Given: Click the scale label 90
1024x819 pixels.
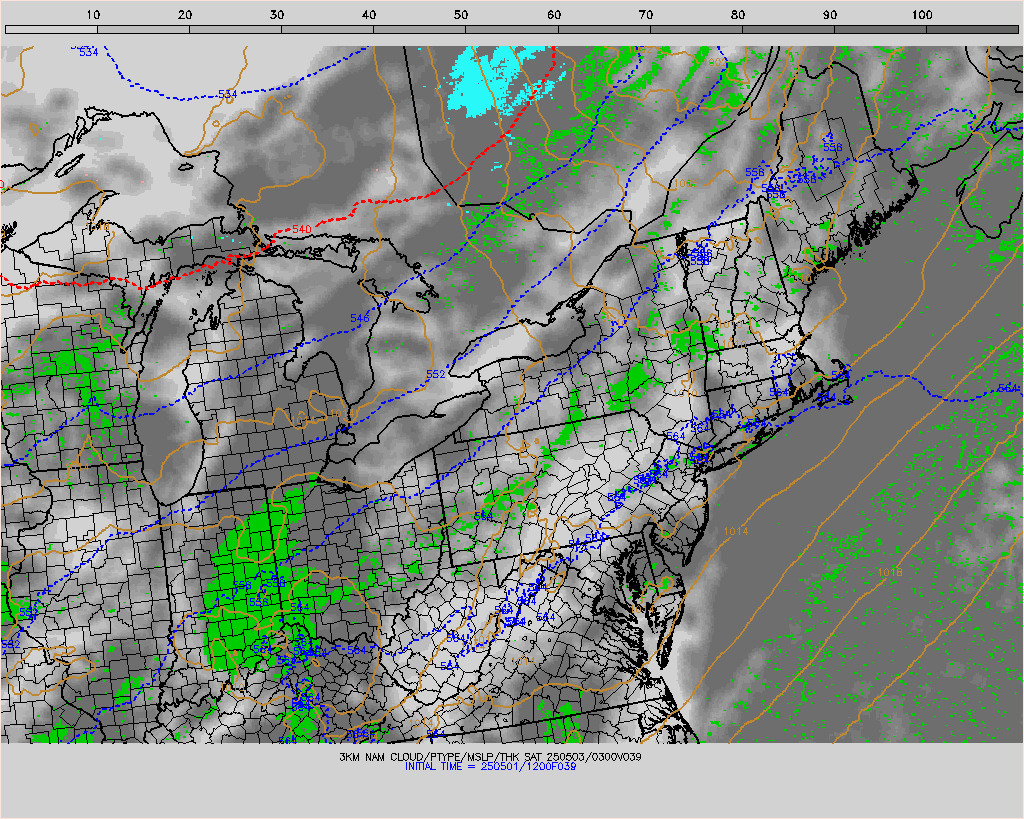Looking at the screenshot, I should (830, 15).
